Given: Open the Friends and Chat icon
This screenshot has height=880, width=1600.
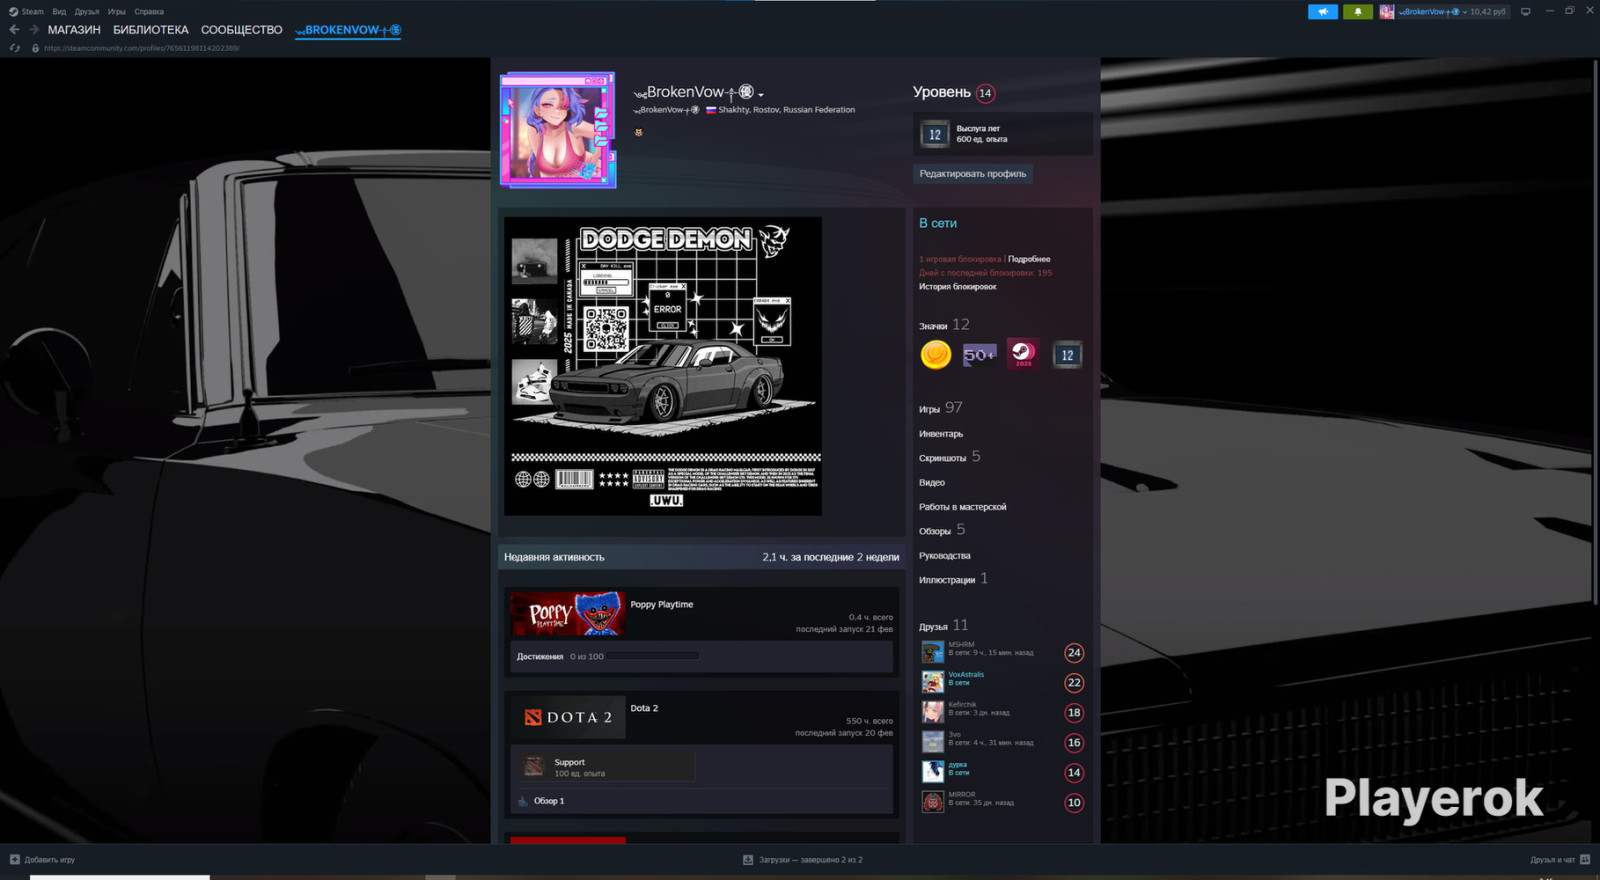Looking at the screenshot, I should click(1584, 859).
